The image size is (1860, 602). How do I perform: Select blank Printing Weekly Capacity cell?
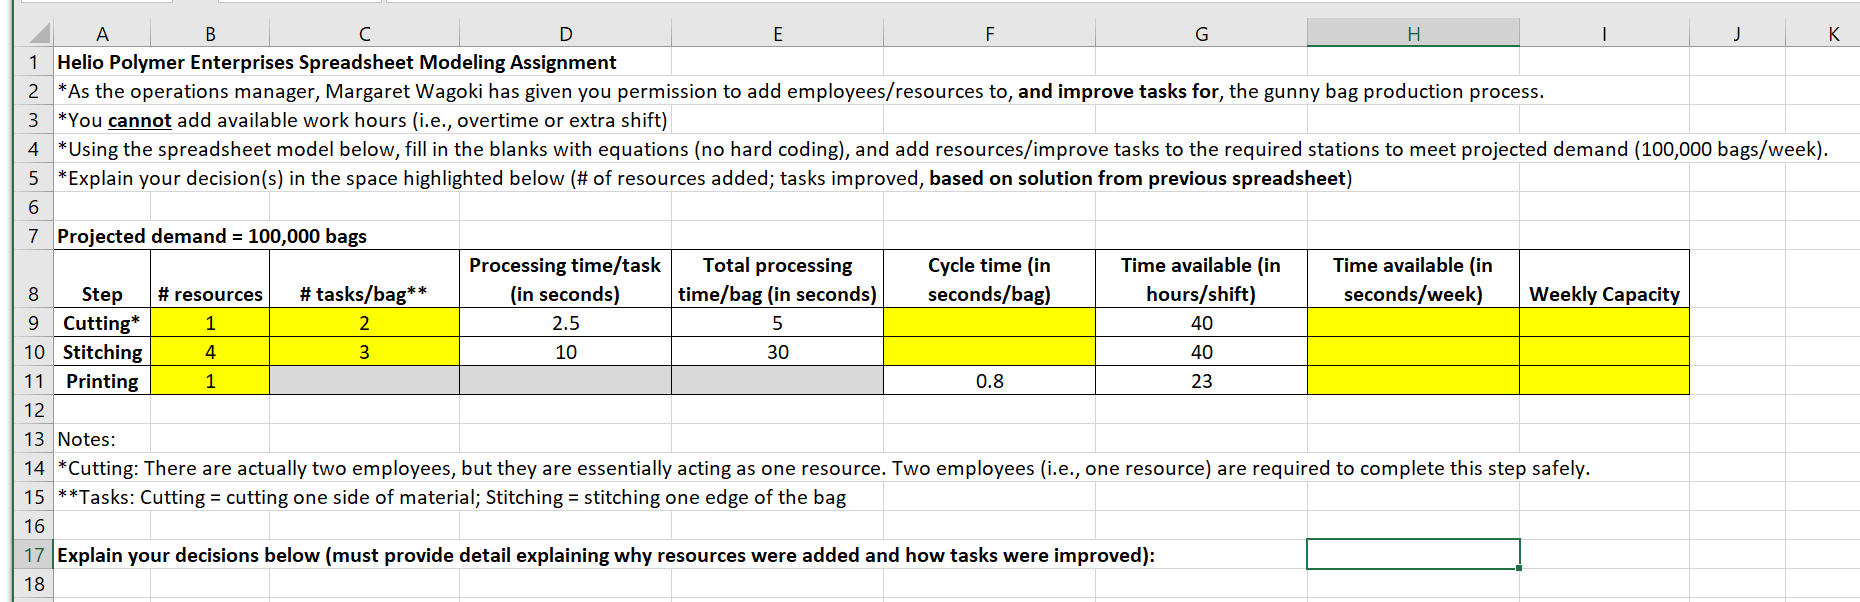[x=1604, y=381]
